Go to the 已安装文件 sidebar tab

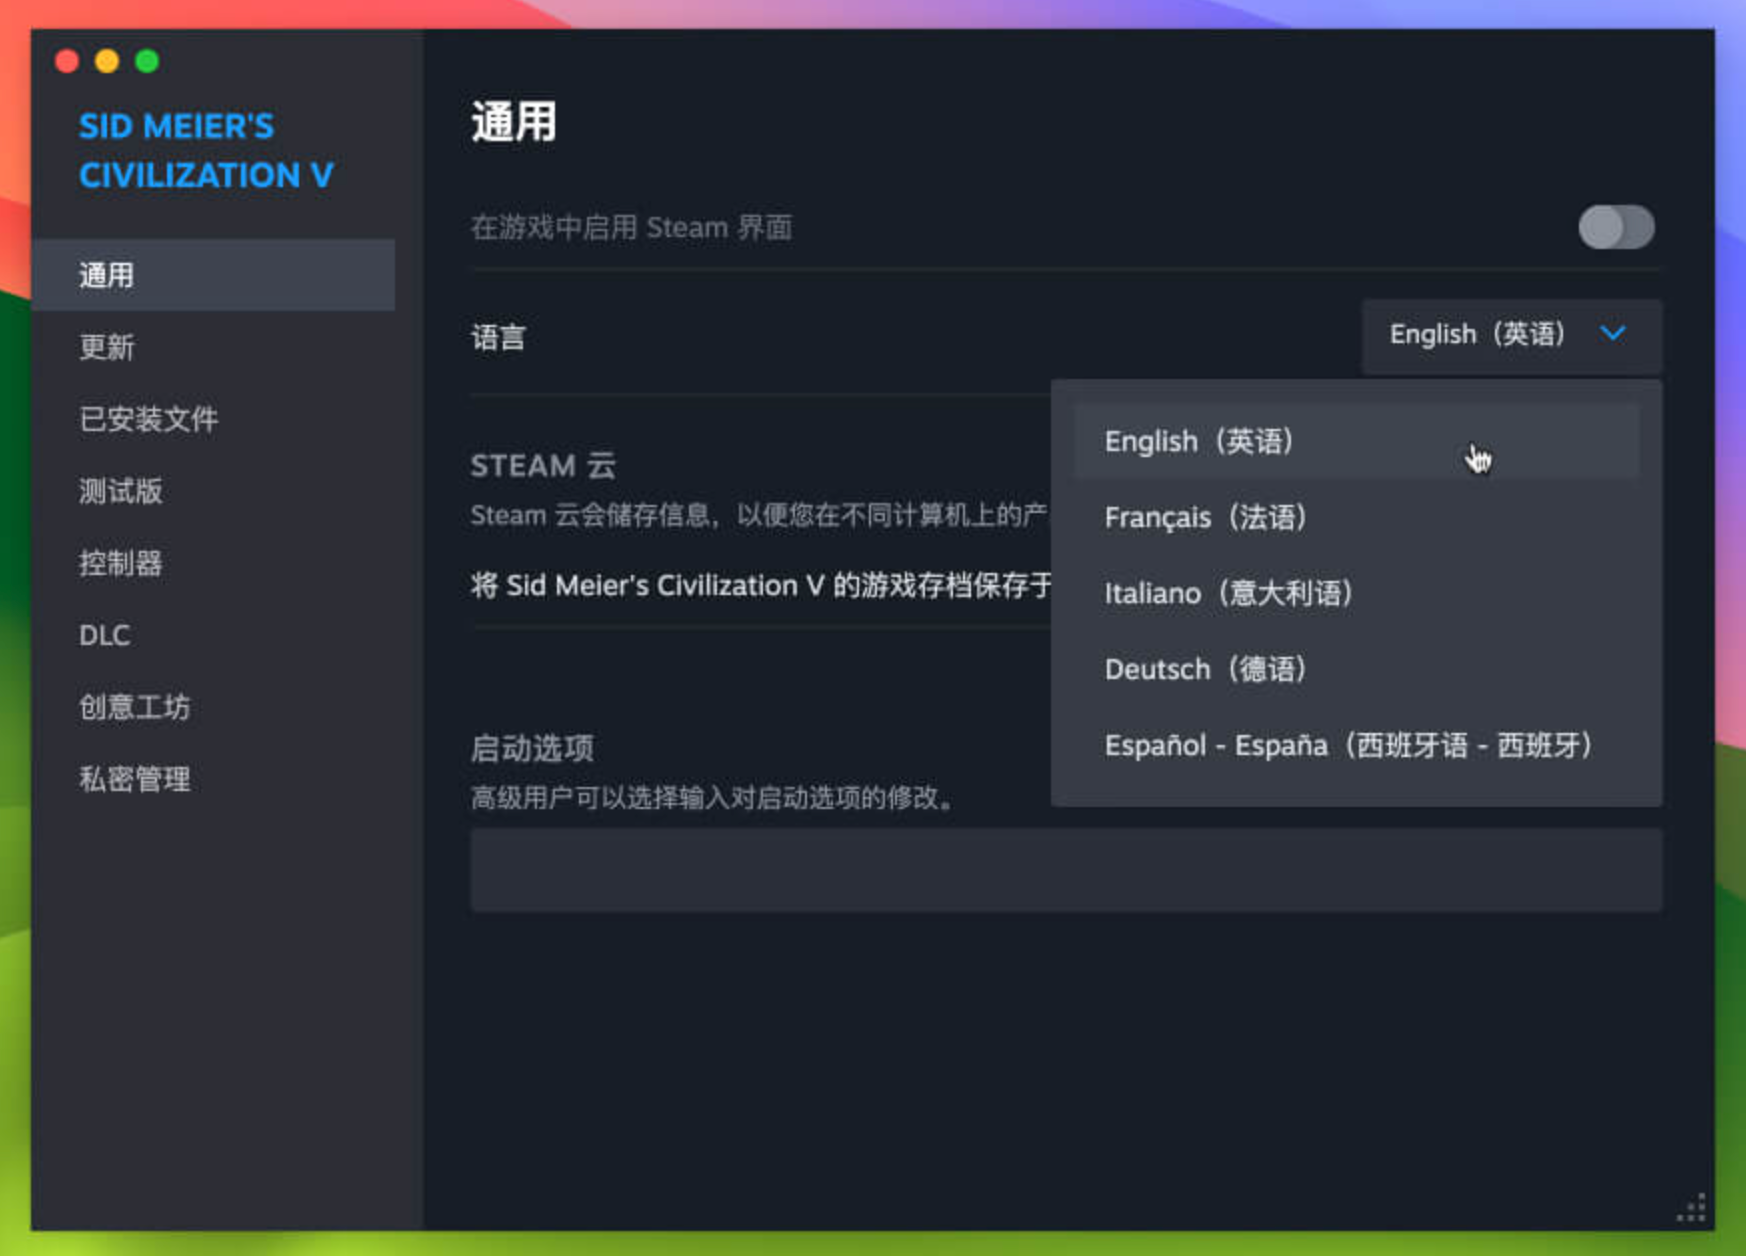213,419
